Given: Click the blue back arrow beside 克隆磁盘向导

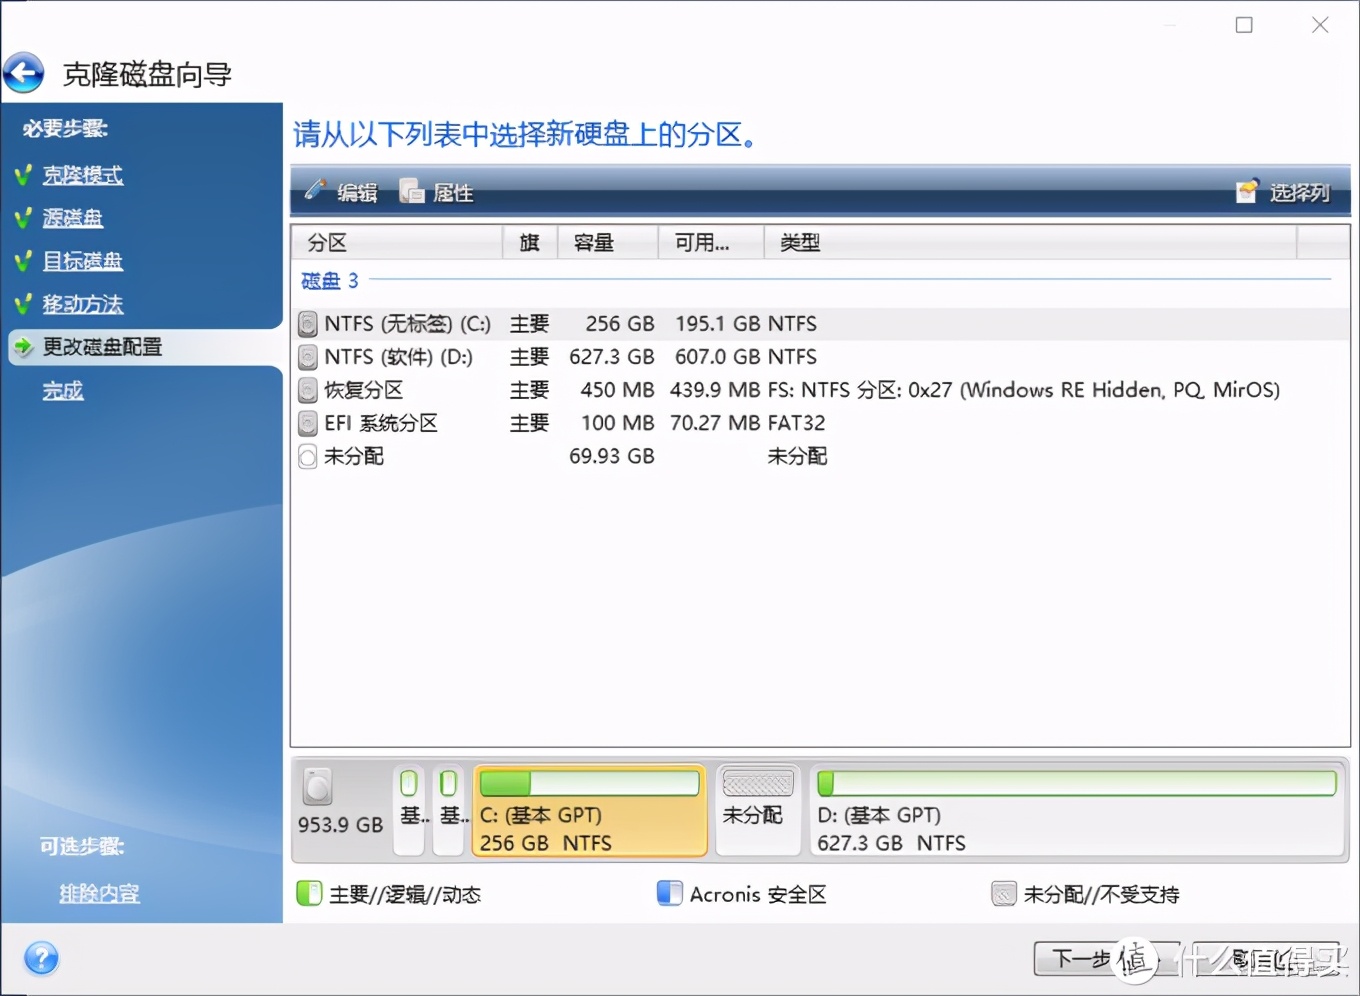Looking at the screenshot, I should pos(24,72).
